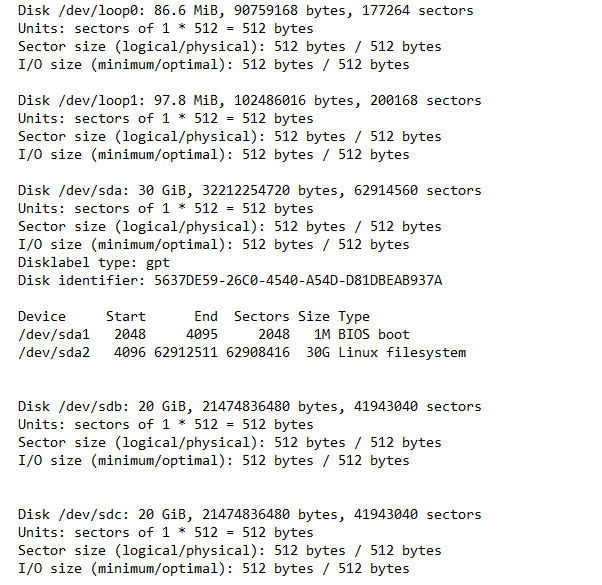Click the 'Sectors' column header
The image size is (602, 585).
coord(262,316)
